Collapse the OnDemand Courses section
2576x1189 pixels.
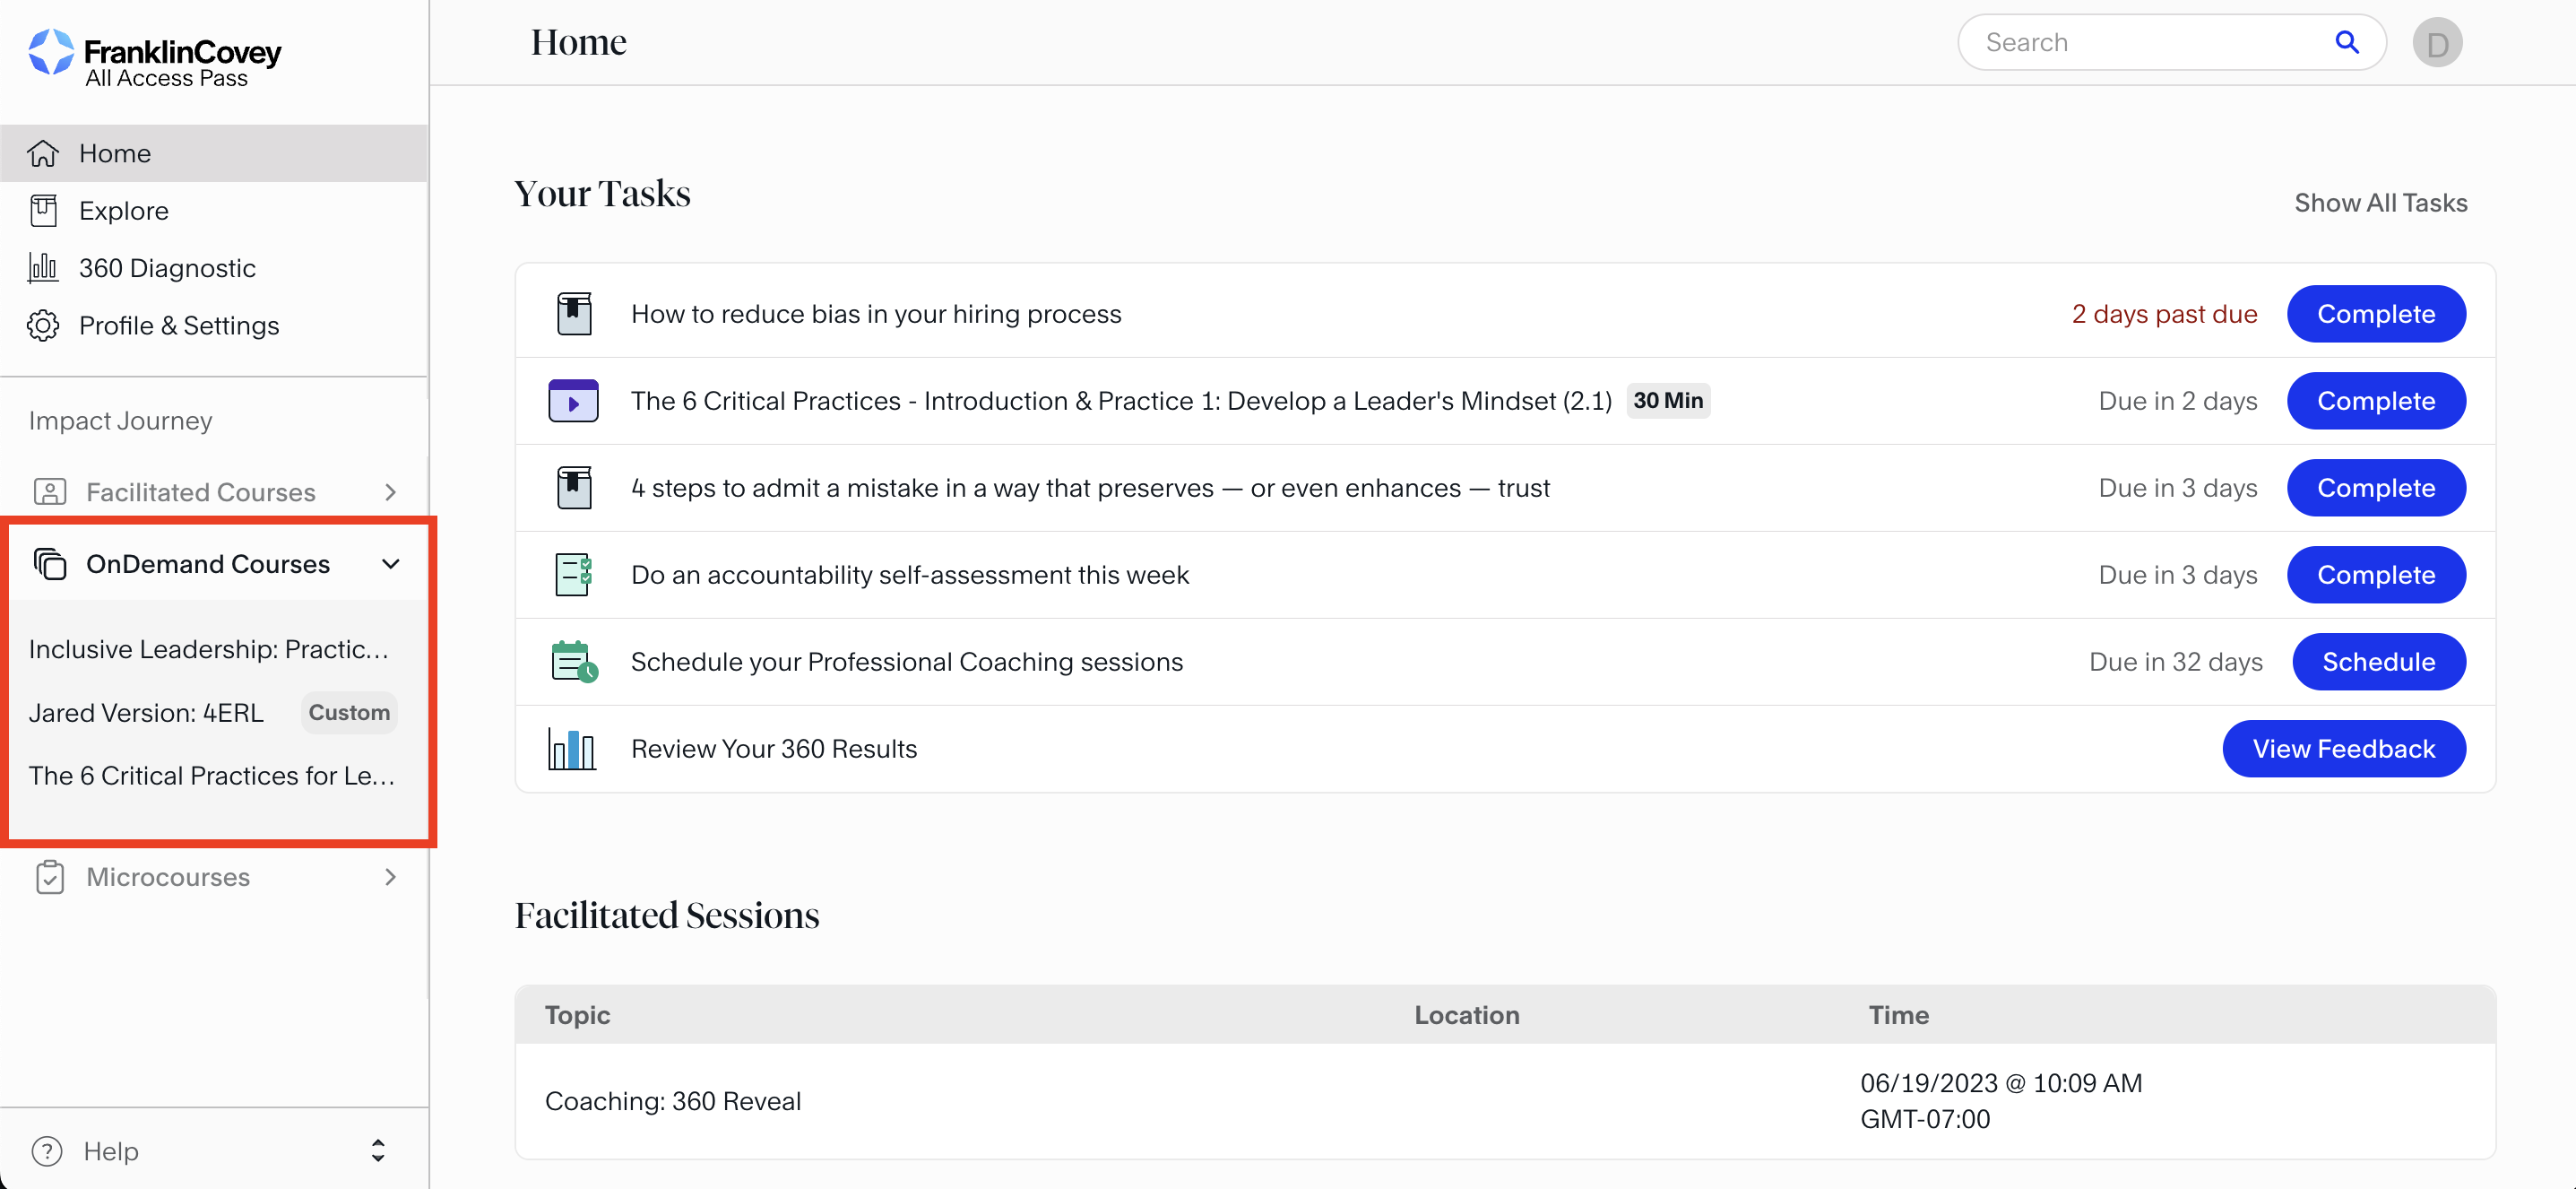(390, 564)
